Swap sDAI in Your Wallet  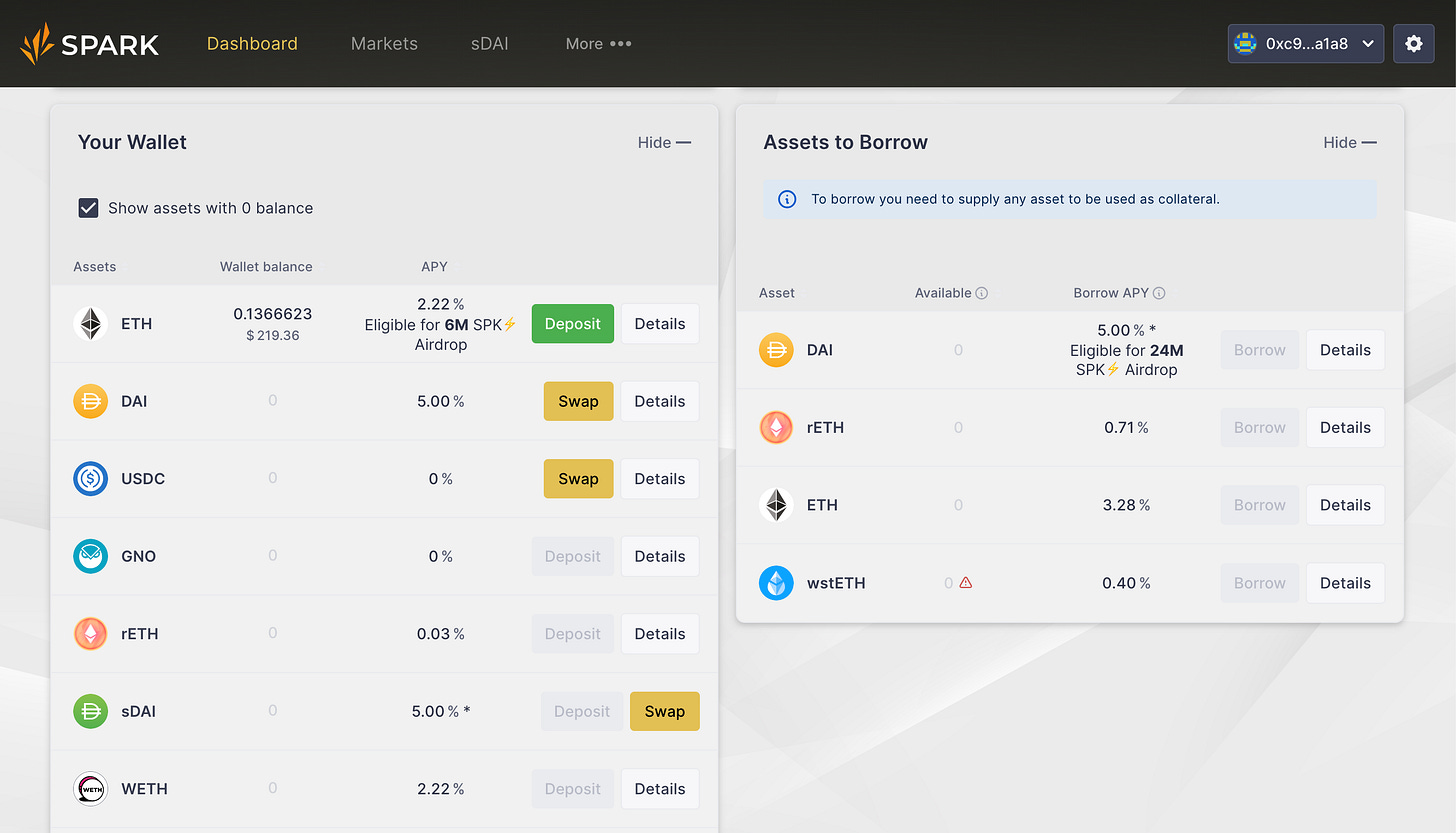point(665,712)
